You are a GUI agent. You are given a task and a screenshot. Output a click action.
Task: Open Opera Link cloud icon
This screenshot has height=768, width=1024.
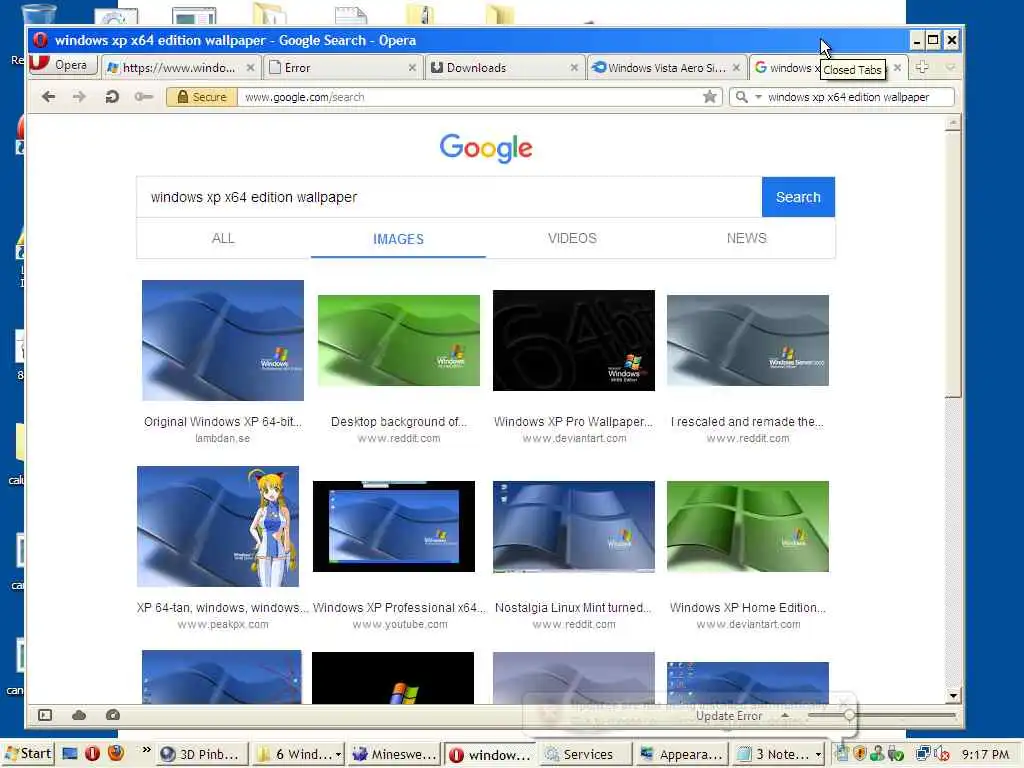click(x=79, y=715)
